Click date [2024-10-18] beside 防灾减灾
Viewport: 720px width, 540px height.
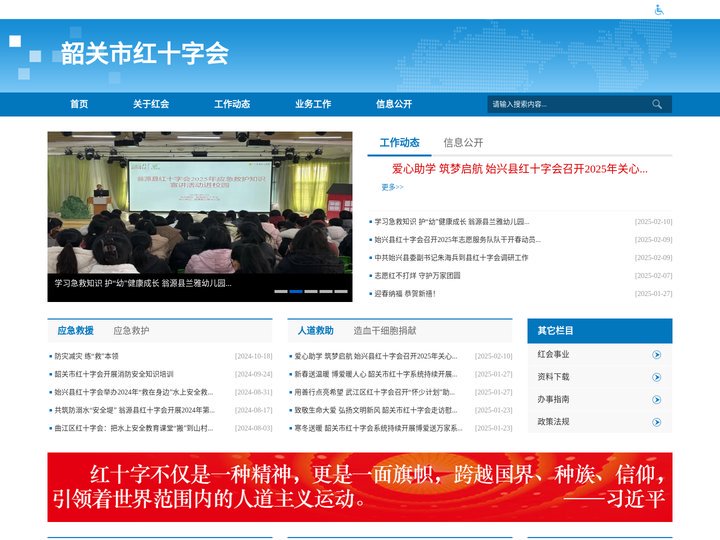click(x=253, y=356)
